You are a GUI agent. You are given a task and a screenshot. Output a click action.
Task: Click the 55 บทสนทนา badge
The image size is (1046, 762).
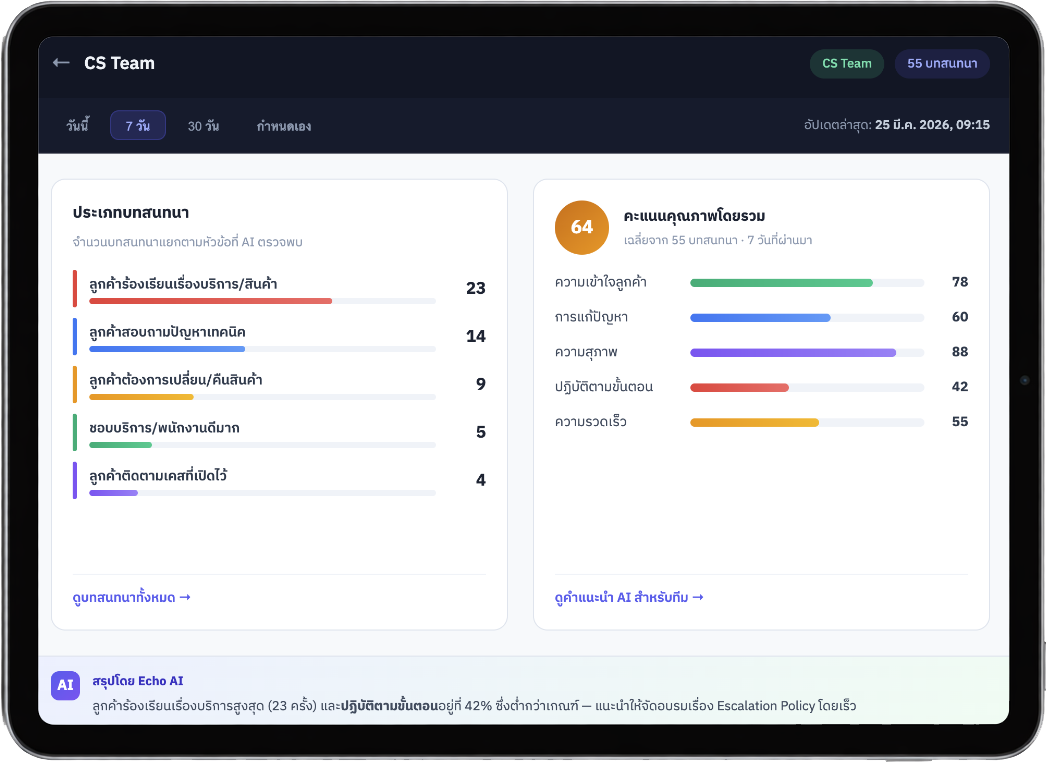pyautogui.click(x=942, y=63)
